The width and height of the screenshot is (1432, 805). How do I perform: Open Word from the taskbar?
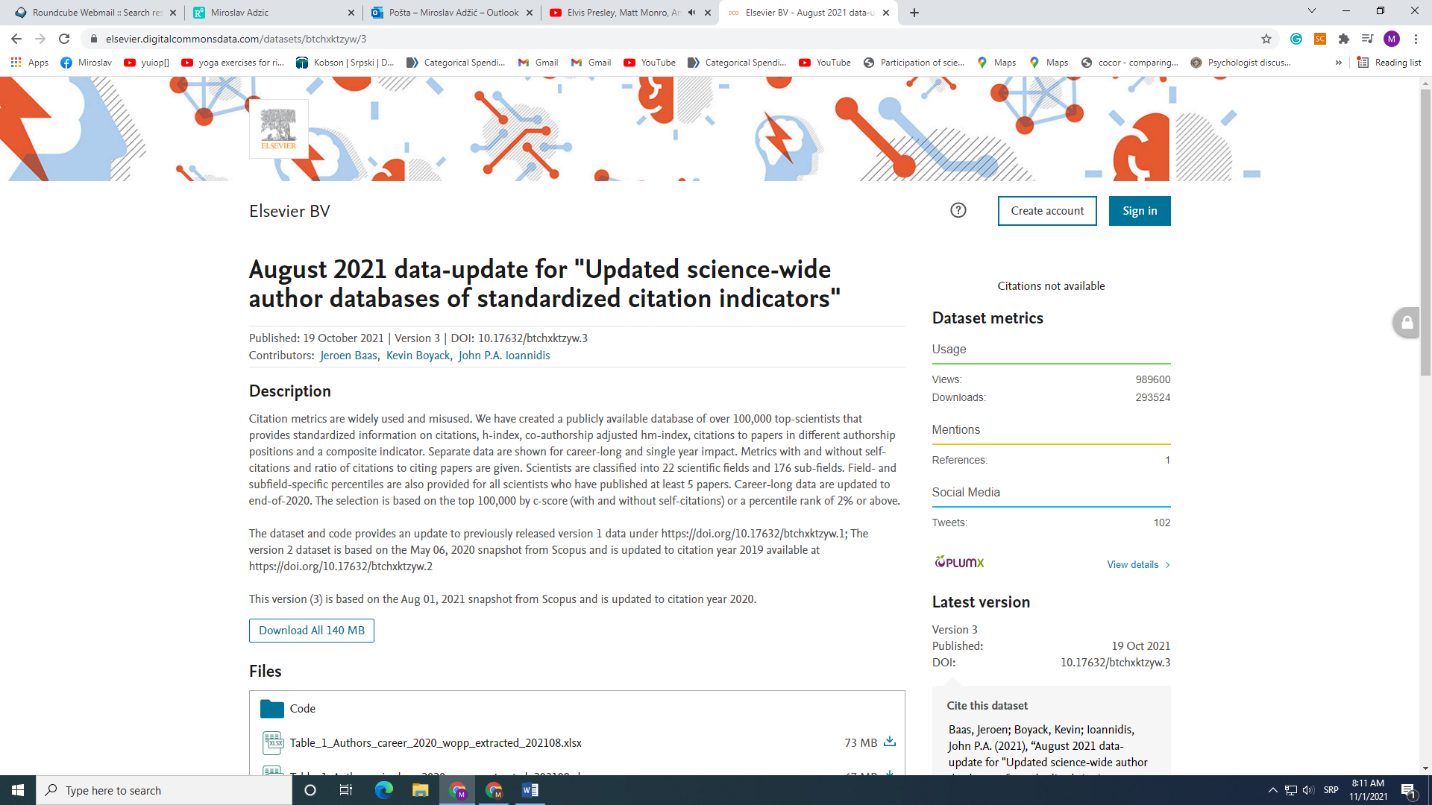[530, 790]
